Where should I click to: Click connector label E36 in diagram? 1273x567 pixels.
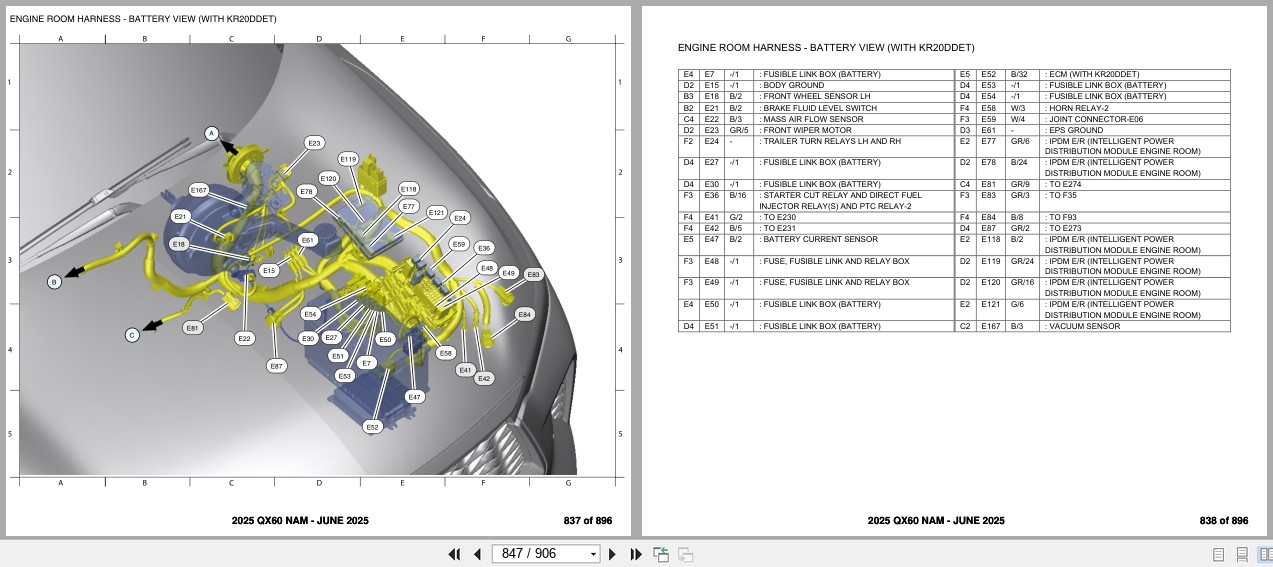click(484, 248)
